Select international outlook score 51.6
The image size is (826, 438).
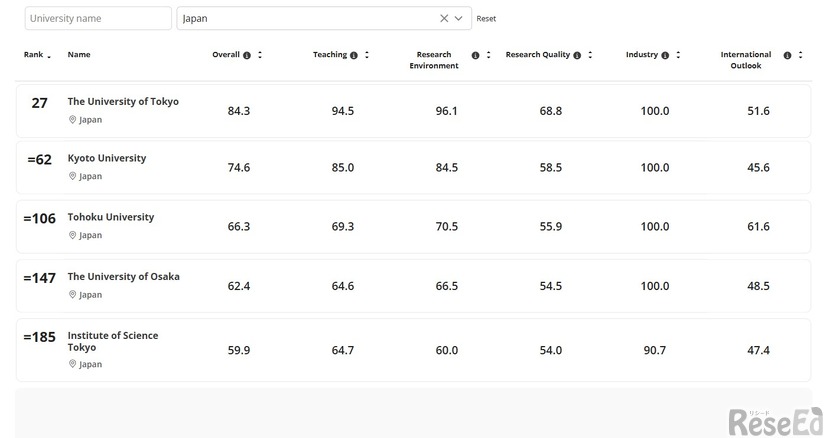(759, 111)
